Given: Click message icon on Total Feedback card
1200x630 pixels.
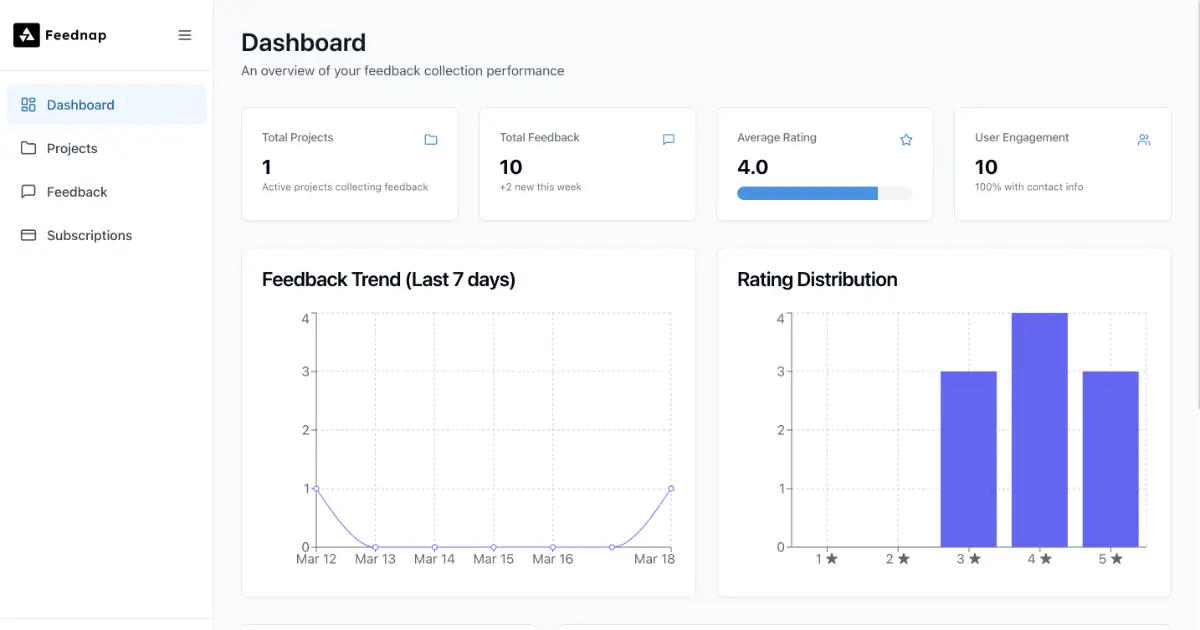Looking at the screenshot, I should [x=669, y=140].
